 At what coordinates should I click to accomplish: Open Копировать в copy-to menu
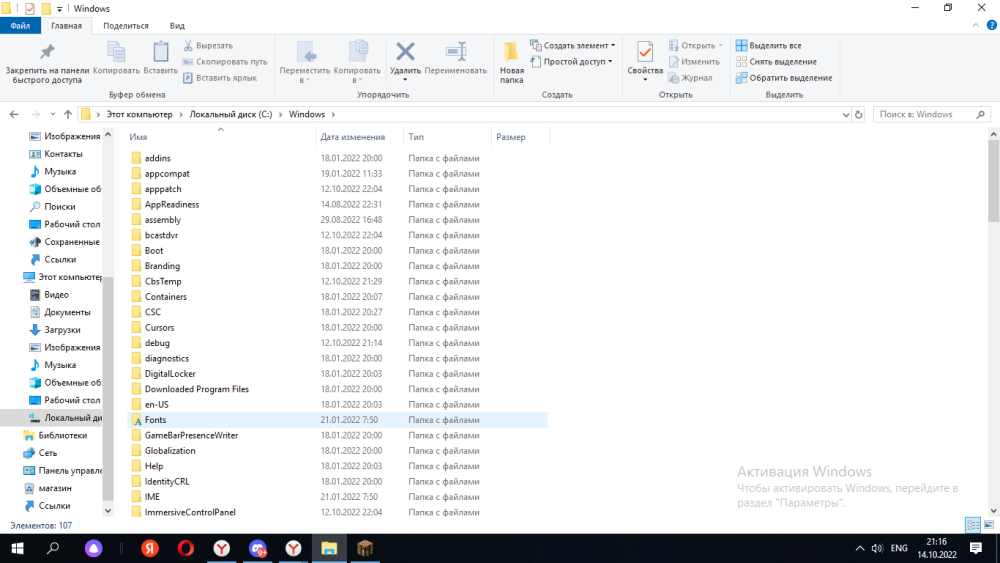point(357,62)
